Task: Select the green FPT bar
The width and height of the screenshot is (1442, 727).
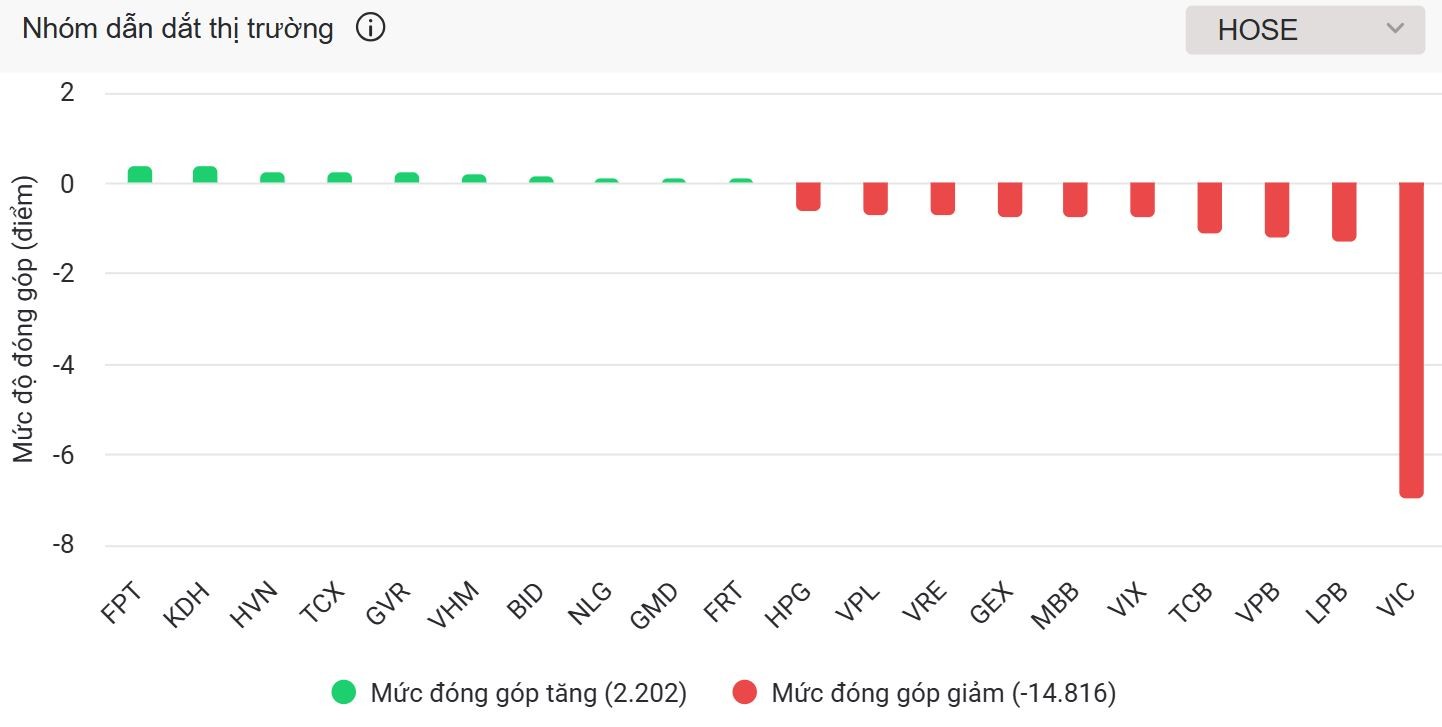Action: pos(140,175)
